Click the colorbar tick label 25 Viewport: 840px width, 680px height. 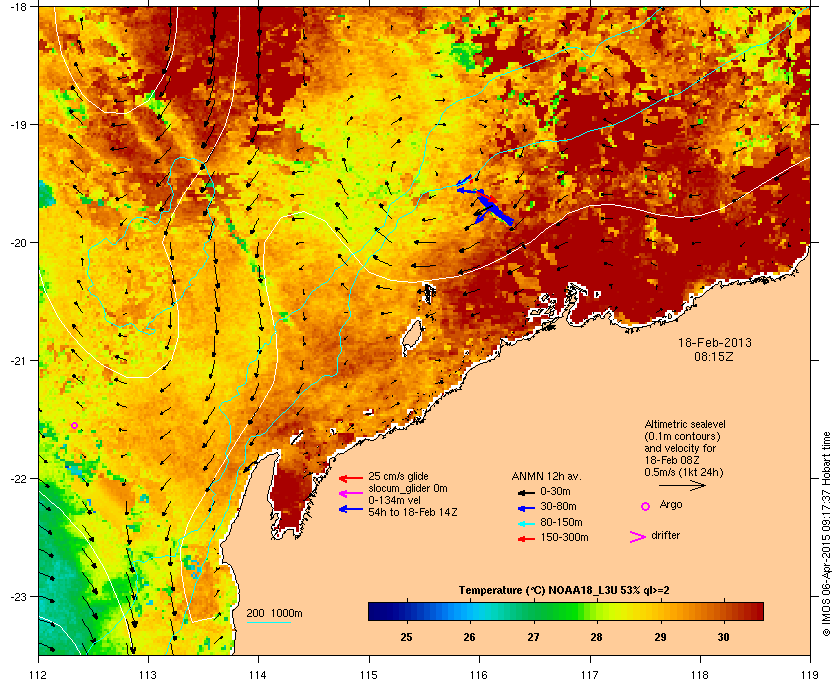(x=407, y=637)
